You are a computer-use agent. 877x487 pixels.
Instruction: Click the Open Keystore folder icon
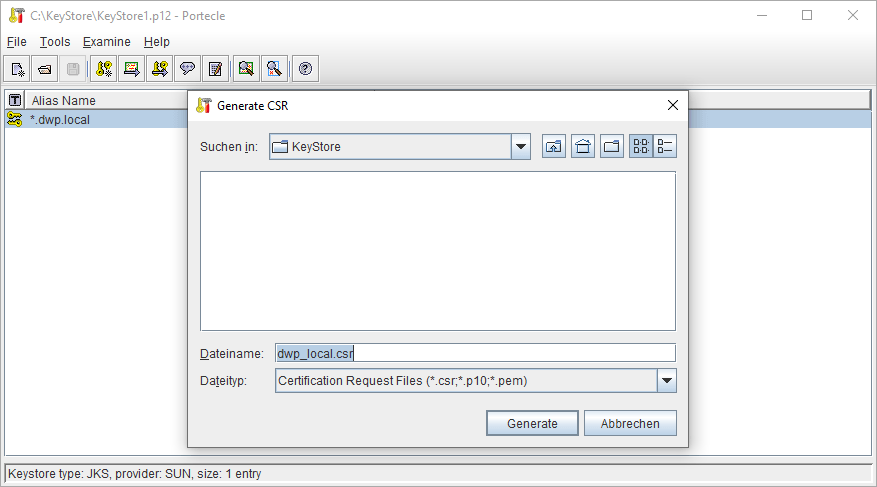point(45,69)
